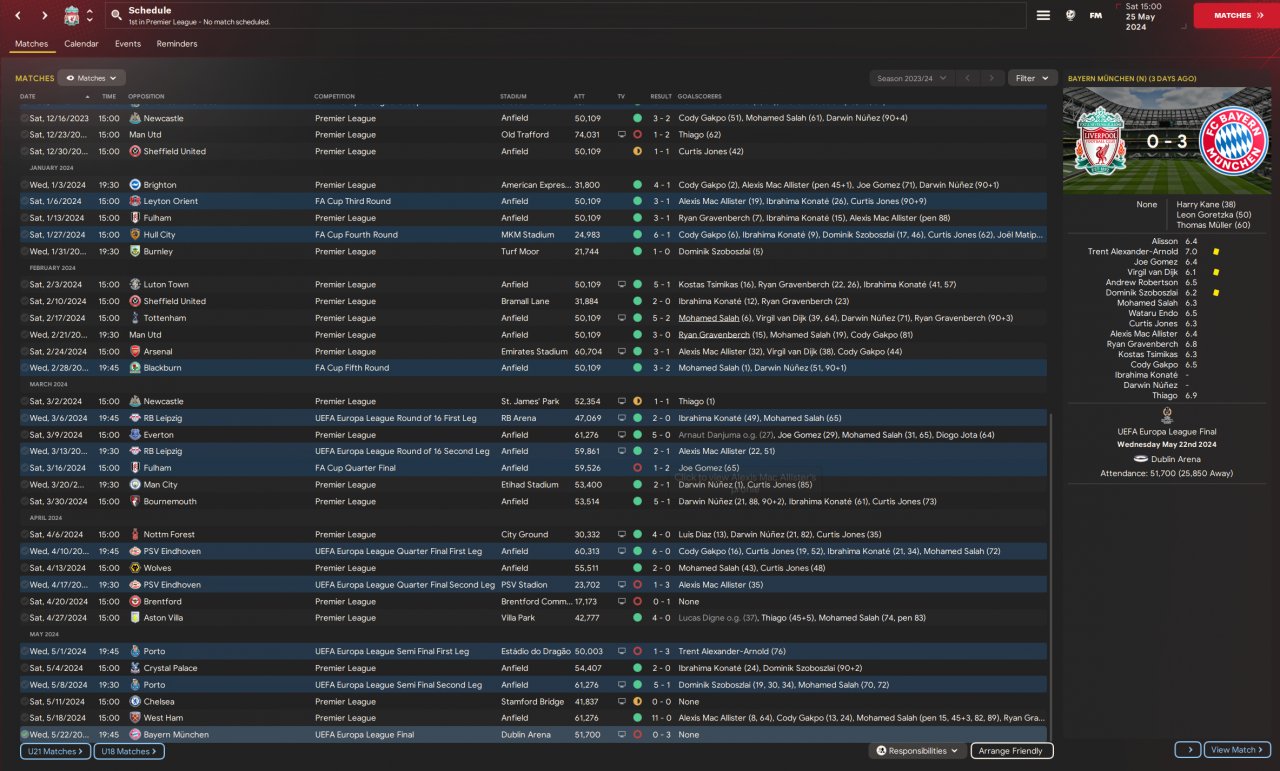Click large Bayern crest in match preview

click(x=1232, y=141)
